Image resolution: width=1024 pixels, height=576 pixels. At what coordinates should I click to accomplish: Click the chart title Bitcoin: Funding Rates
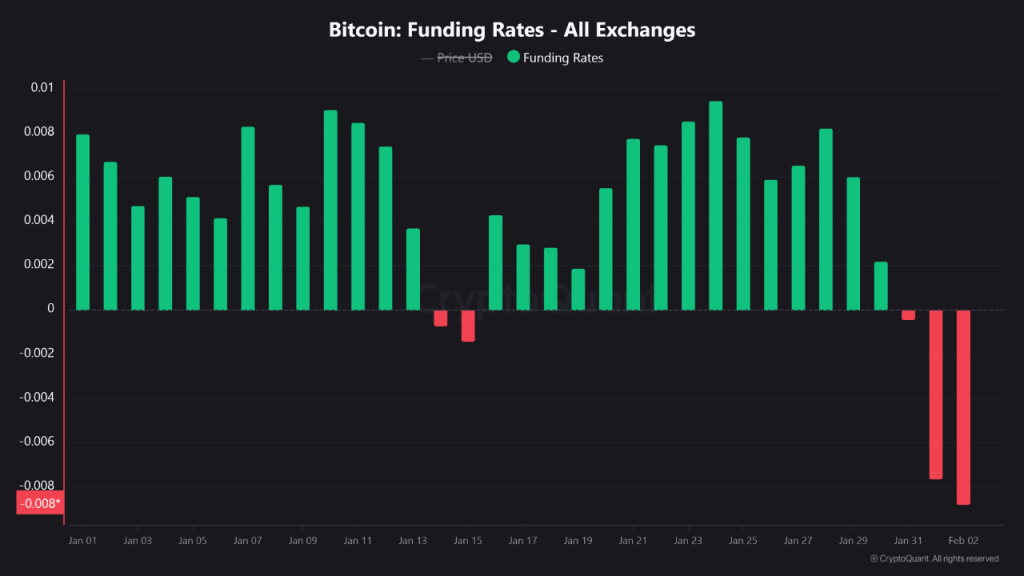[512, 30]
